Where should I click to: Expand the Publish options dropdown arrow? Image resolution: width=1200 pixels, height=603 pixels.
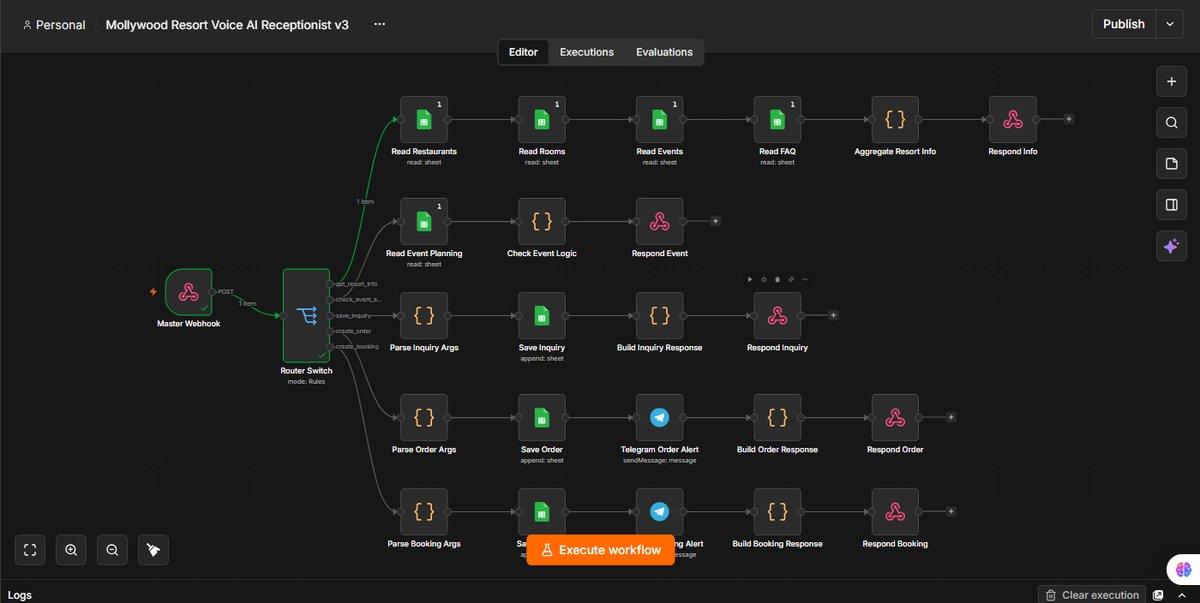[x=1170, y=24]
